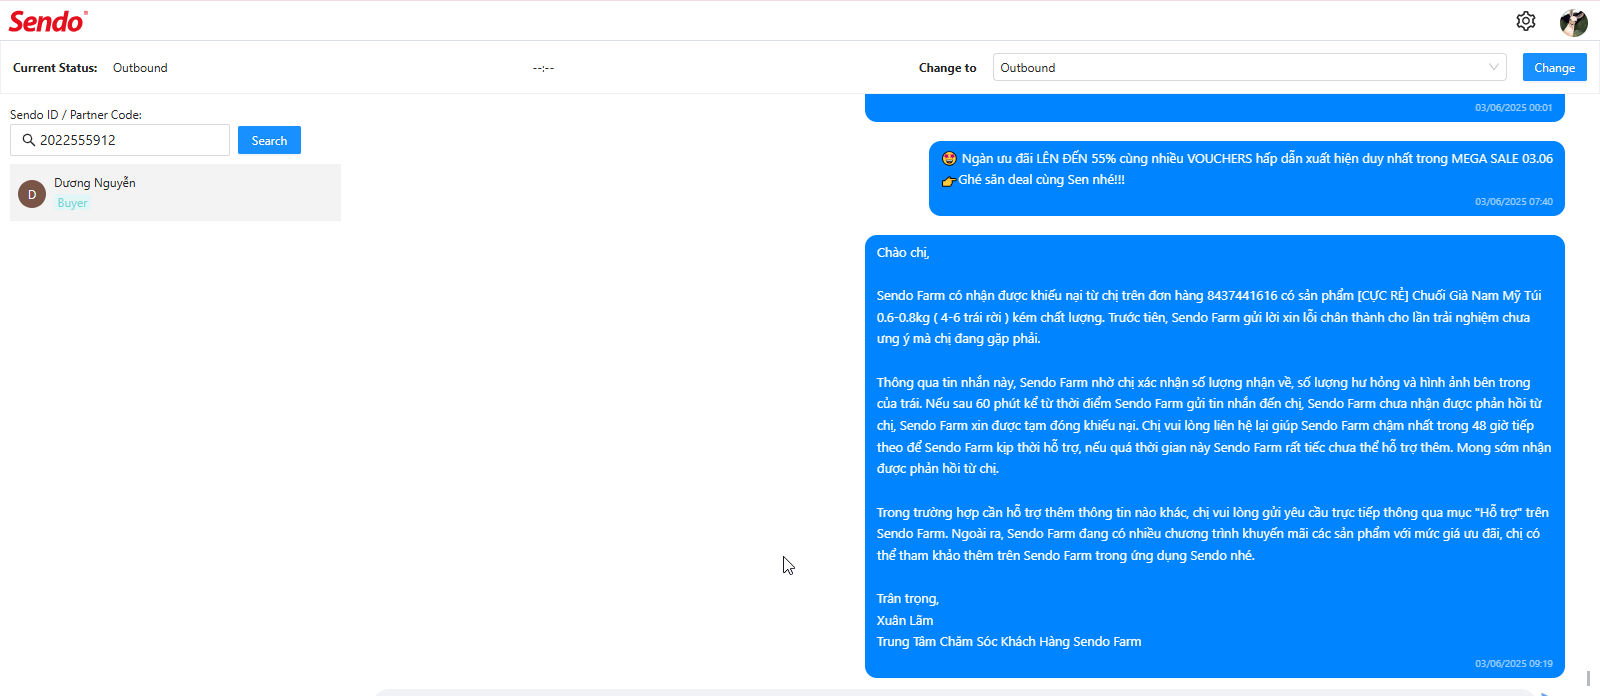Click the Sendo logo

pyautogui.click(x=48, y=21)
